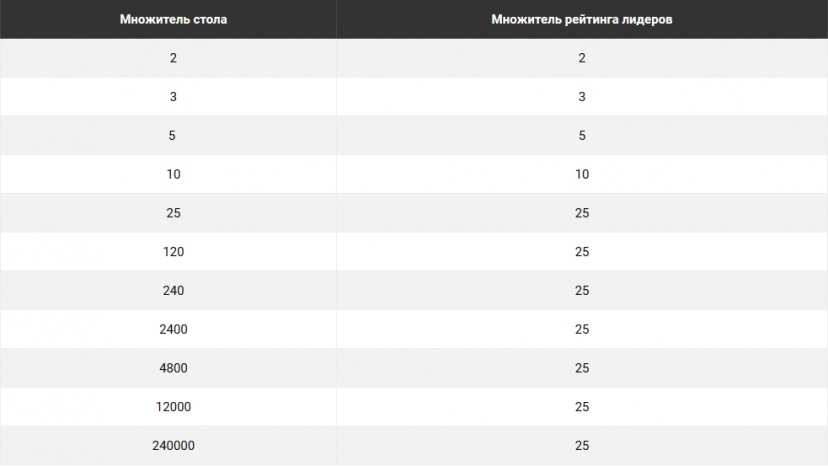
Task: Click the table multiplier value 240000
Action: pos(173,446)
